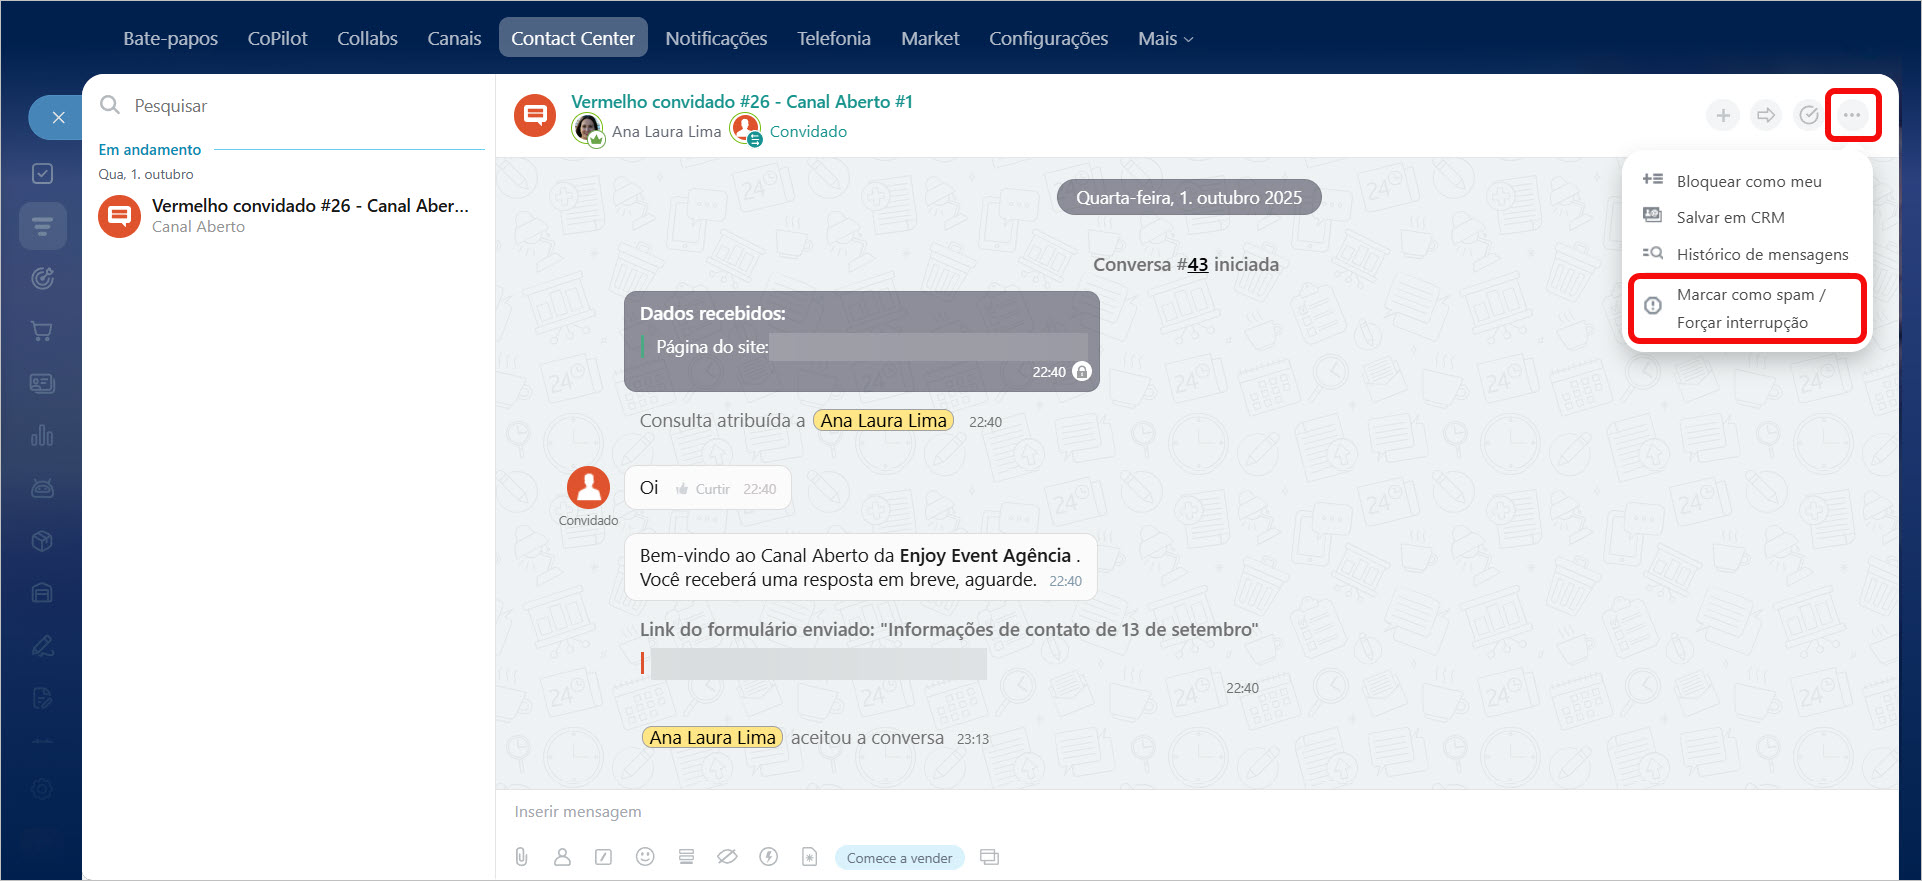The width and height of the screenshot is (1922, 881).
Task: Select Histórico de mensagens option
Action: [x=1761, y=254]
